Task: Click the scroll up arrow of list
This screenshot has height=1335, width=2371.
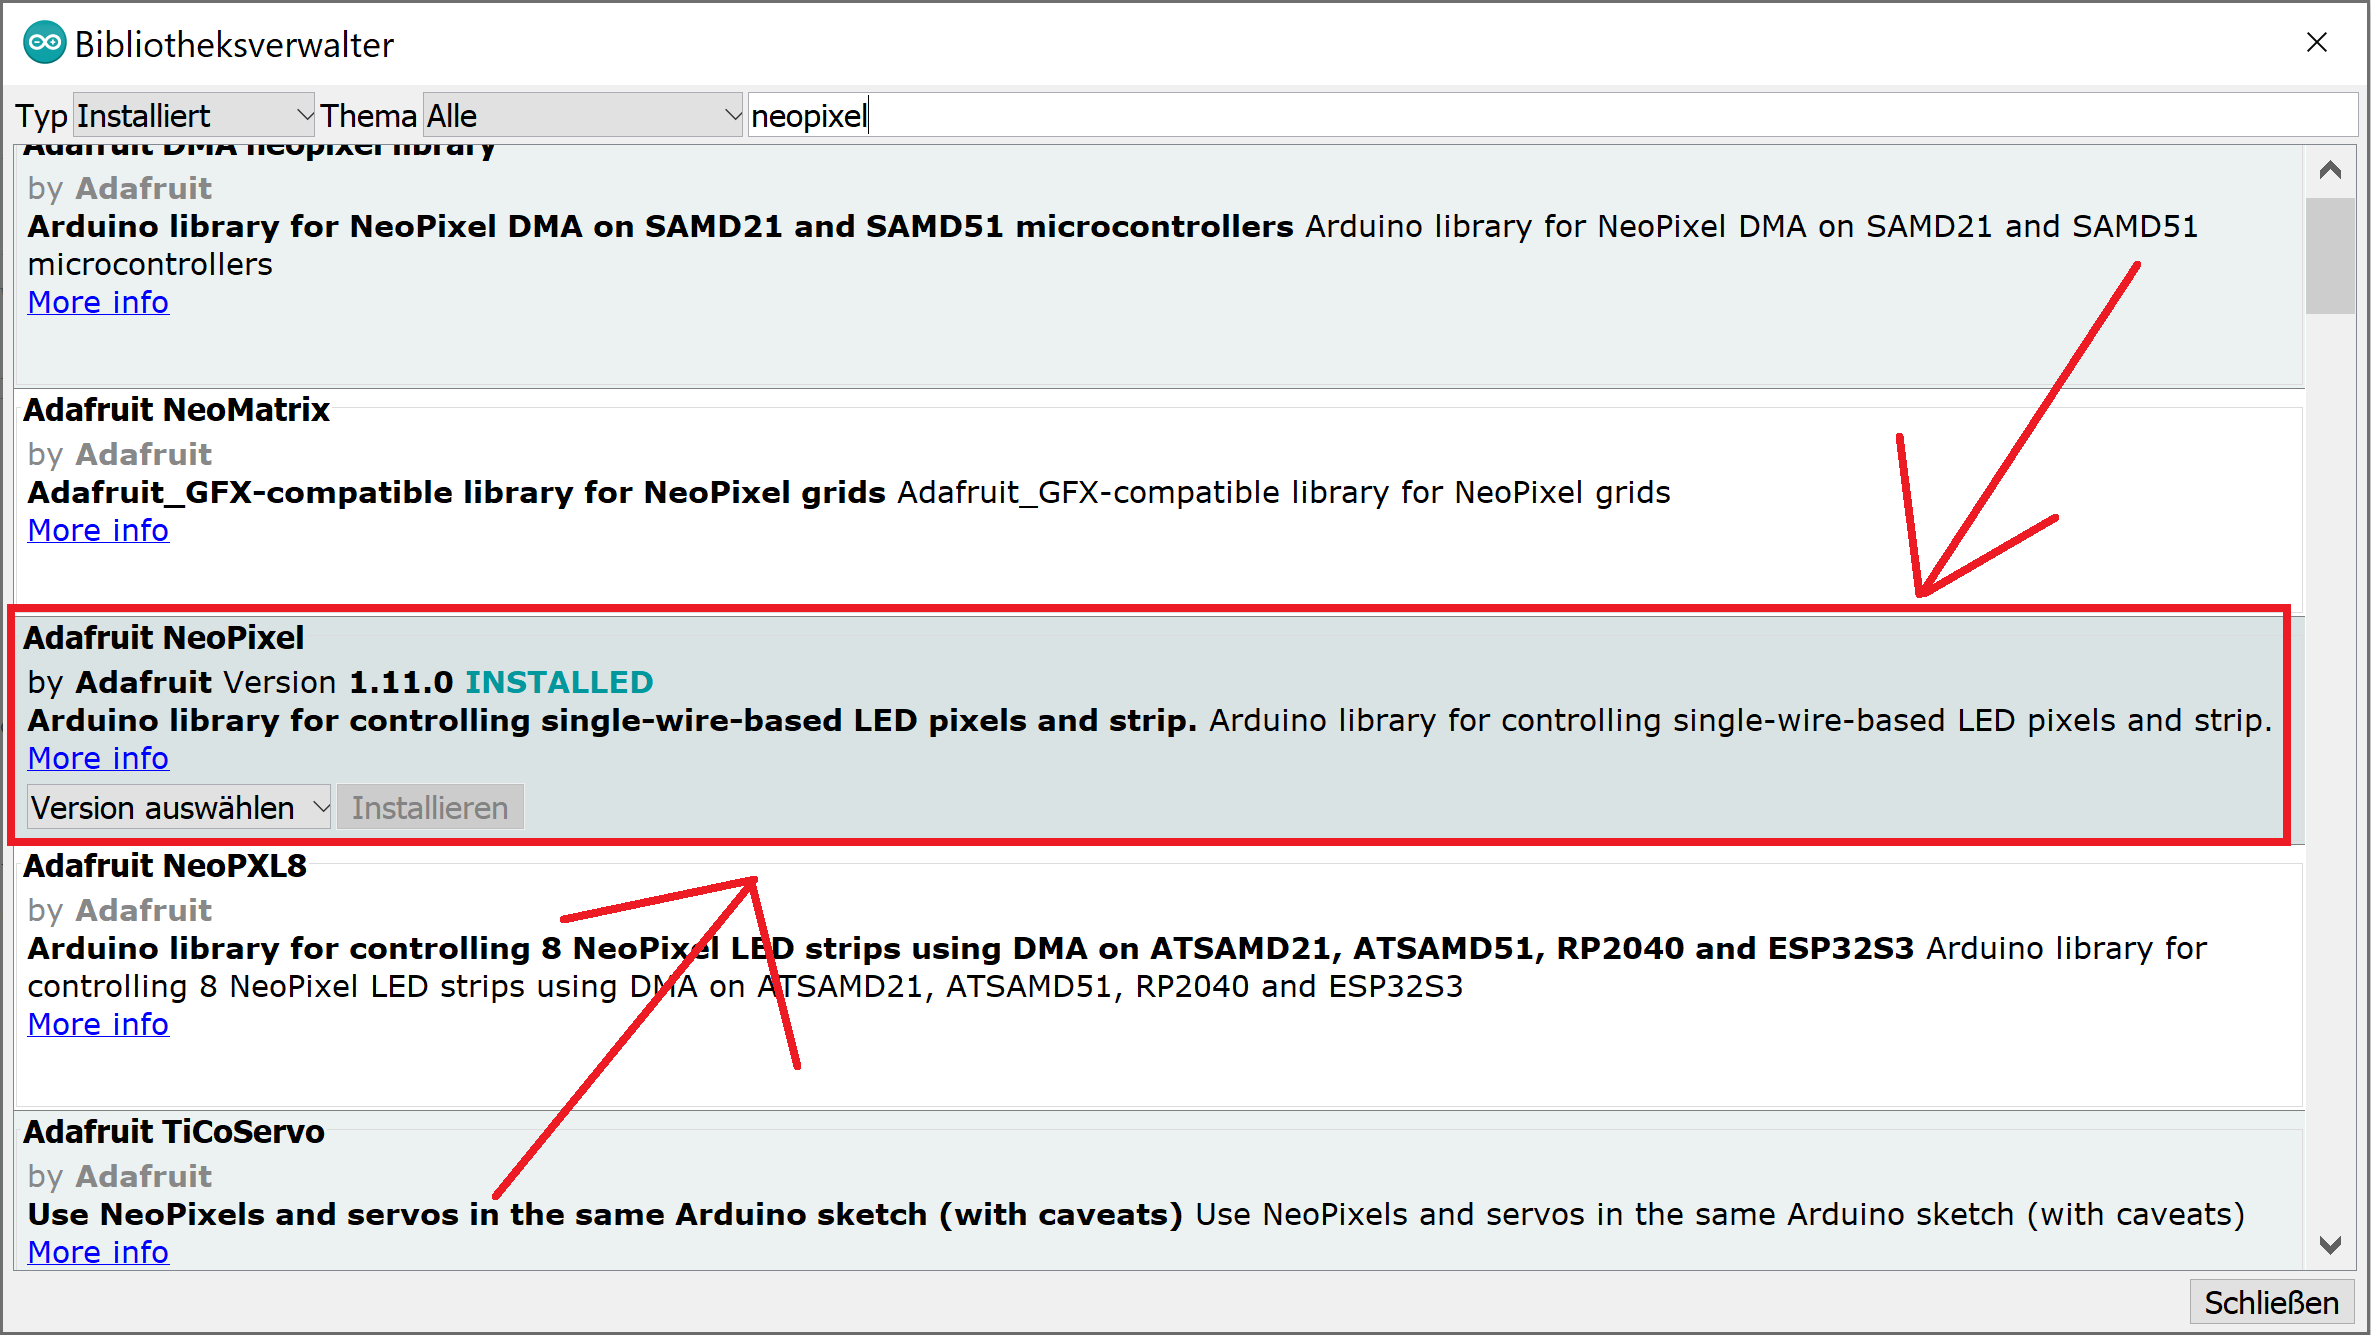Action: [2330, 170]
